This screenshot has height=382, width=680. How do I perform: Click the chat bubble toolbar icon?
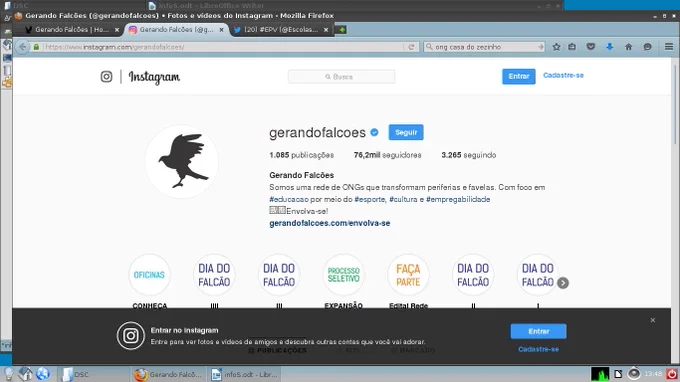(647, 47)
